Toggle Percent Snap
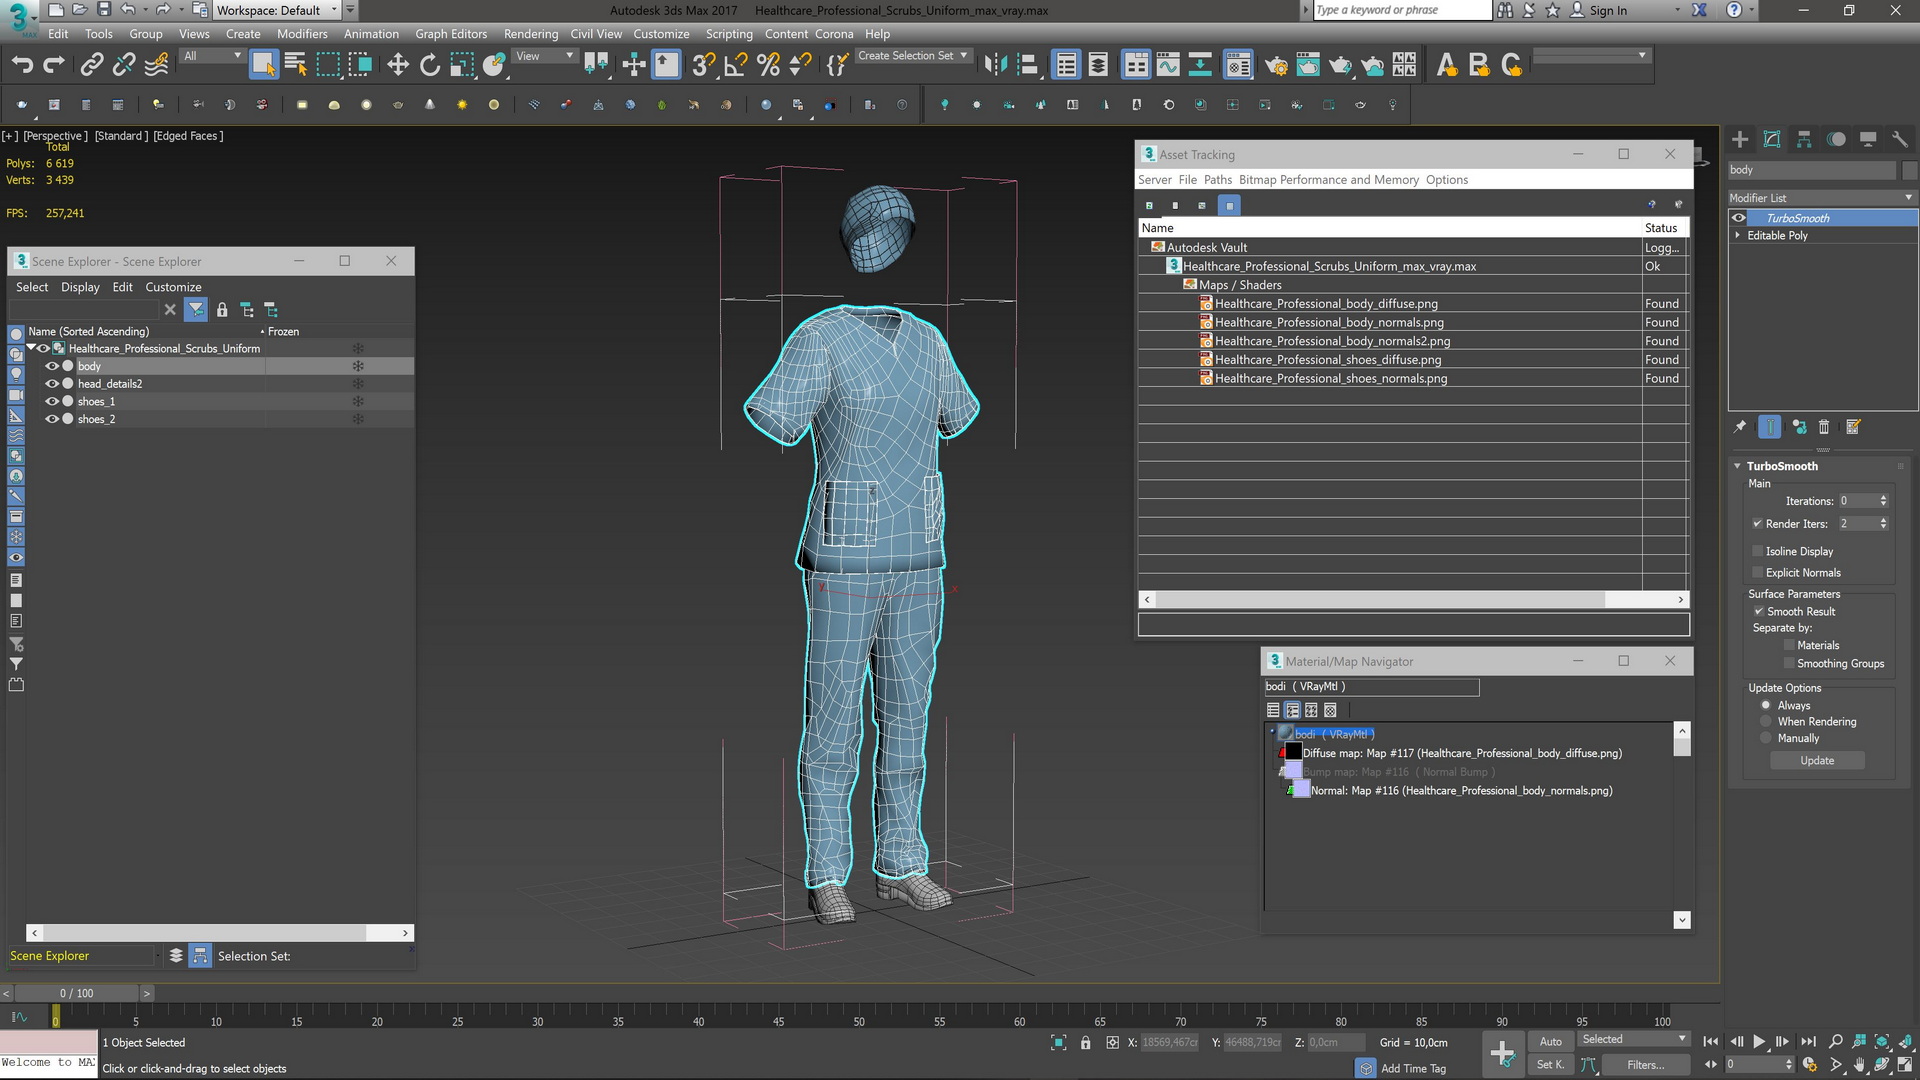Viewport: 1920px width, 1080px height. point(768,65)
